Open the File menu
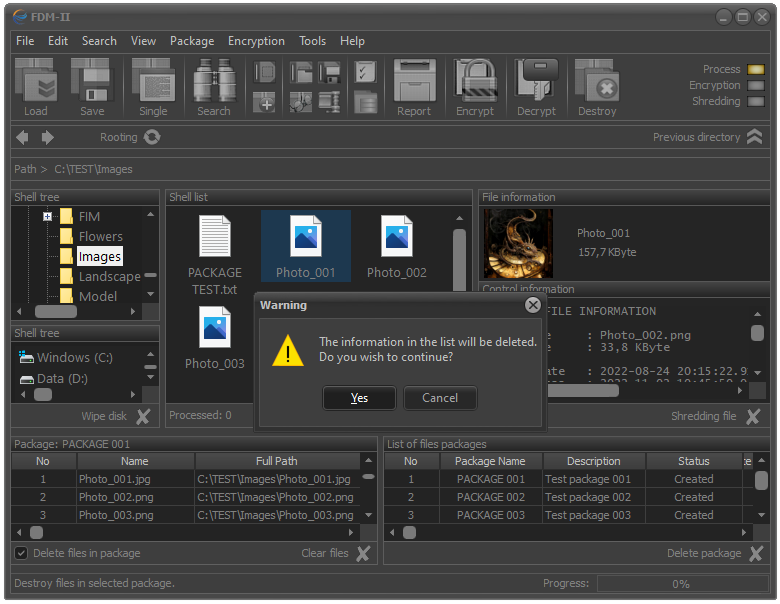780x604 pixels. coord(25,41)
